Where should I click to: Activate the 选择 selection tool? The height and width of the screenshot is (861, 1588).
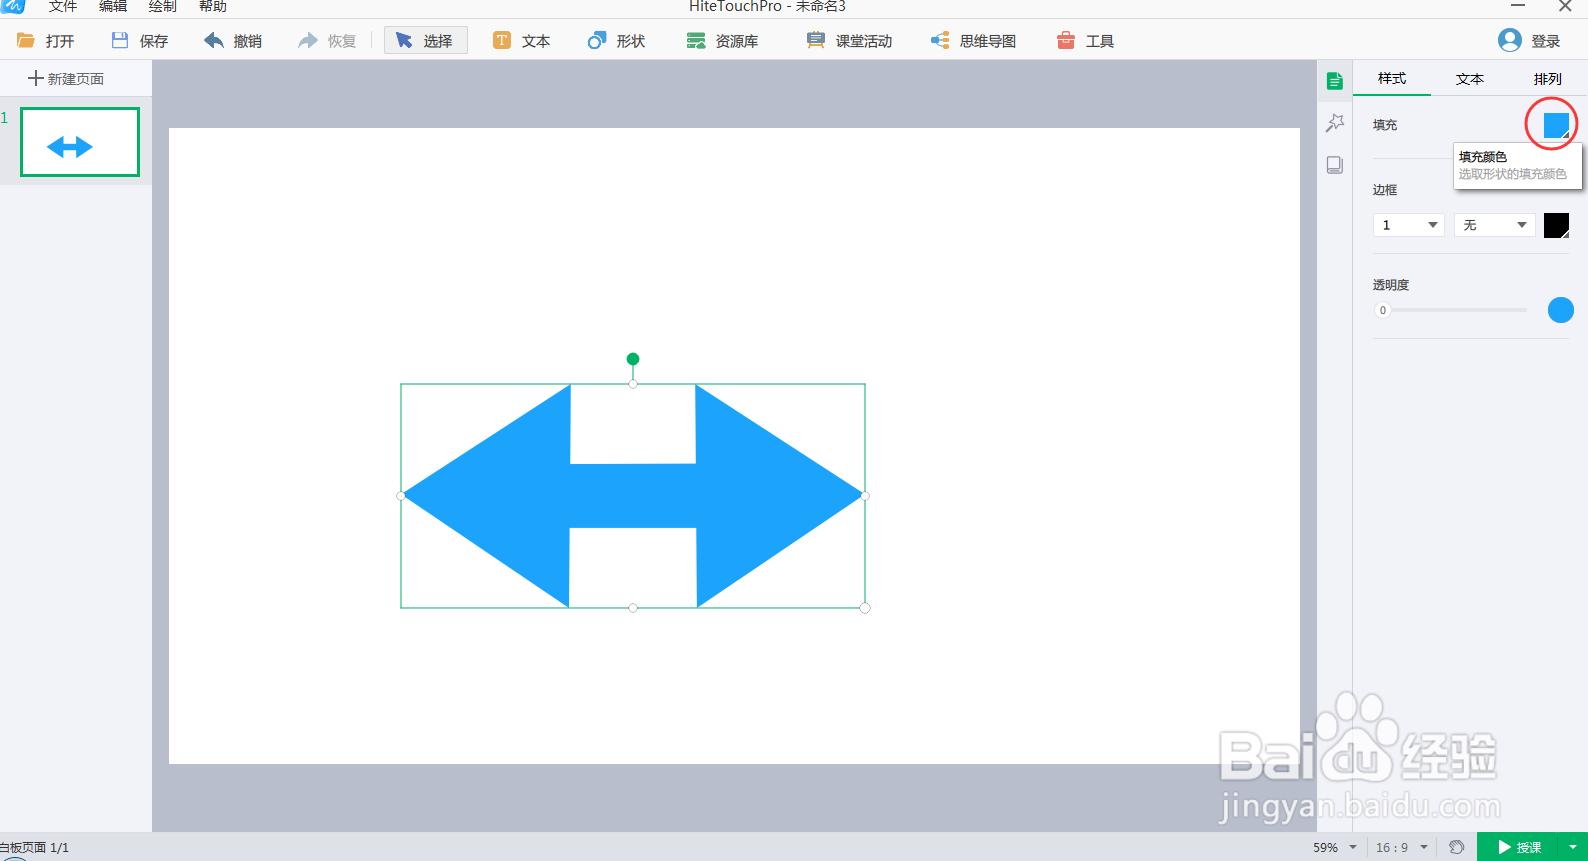click(425, 40)
